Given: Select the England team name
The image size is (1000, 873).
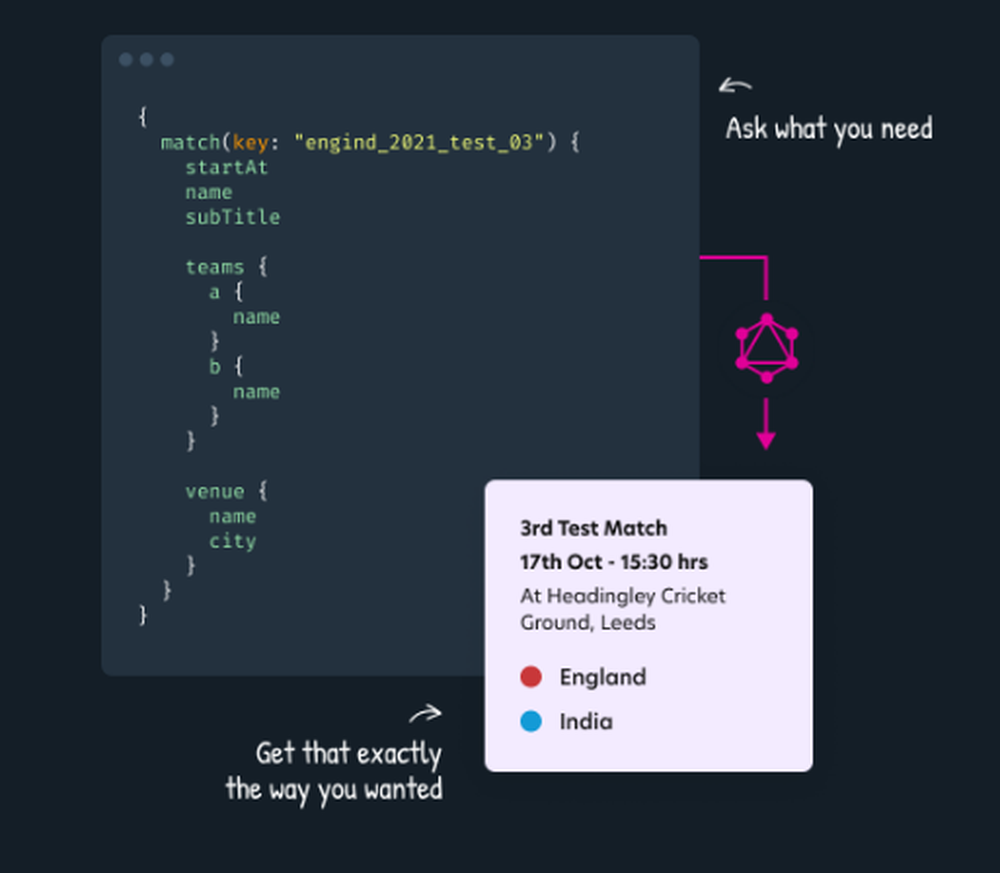Looking at the screenshot, I should tap(603, 677).
